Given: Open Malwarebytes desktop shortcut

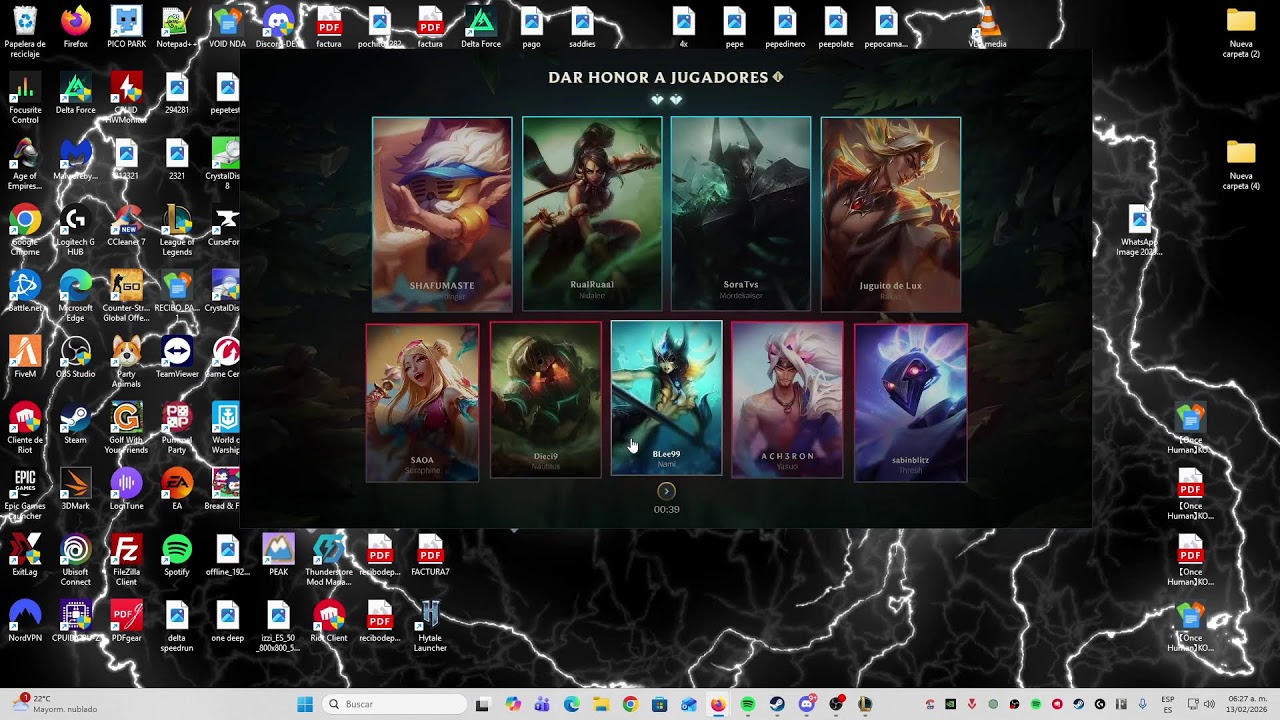Looking at the screenshot, I should pyautogui.click(x=75, y=160).
